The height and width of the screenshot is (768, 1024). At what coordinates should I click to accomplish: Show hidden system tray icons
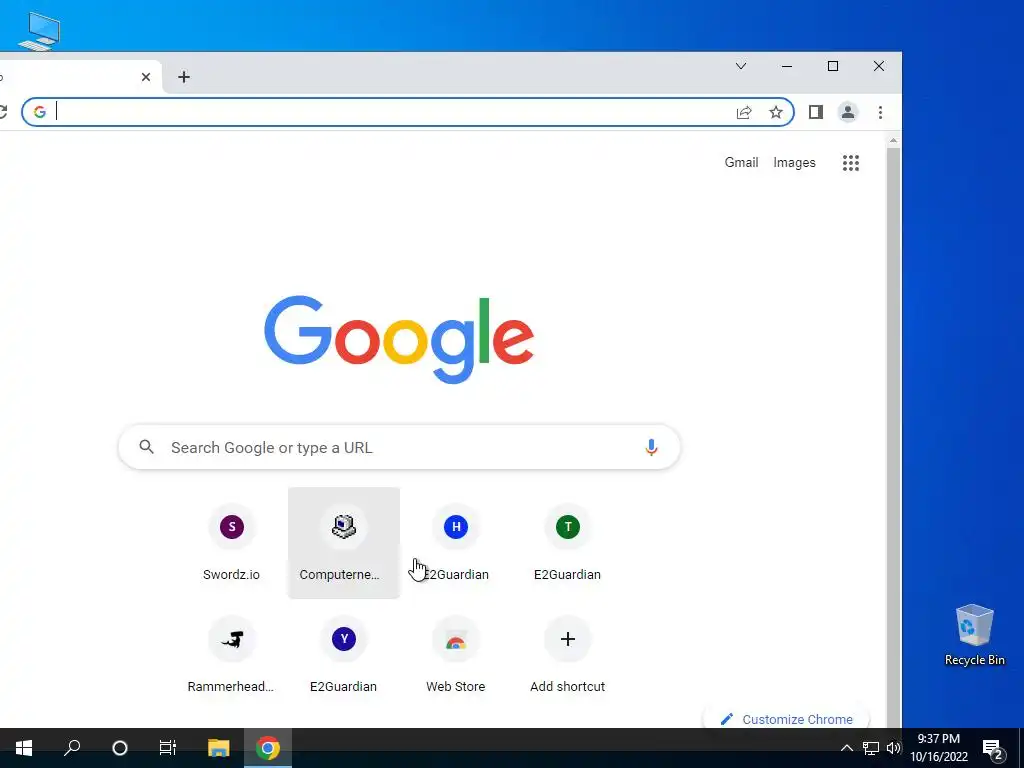(x=846, y=748)
